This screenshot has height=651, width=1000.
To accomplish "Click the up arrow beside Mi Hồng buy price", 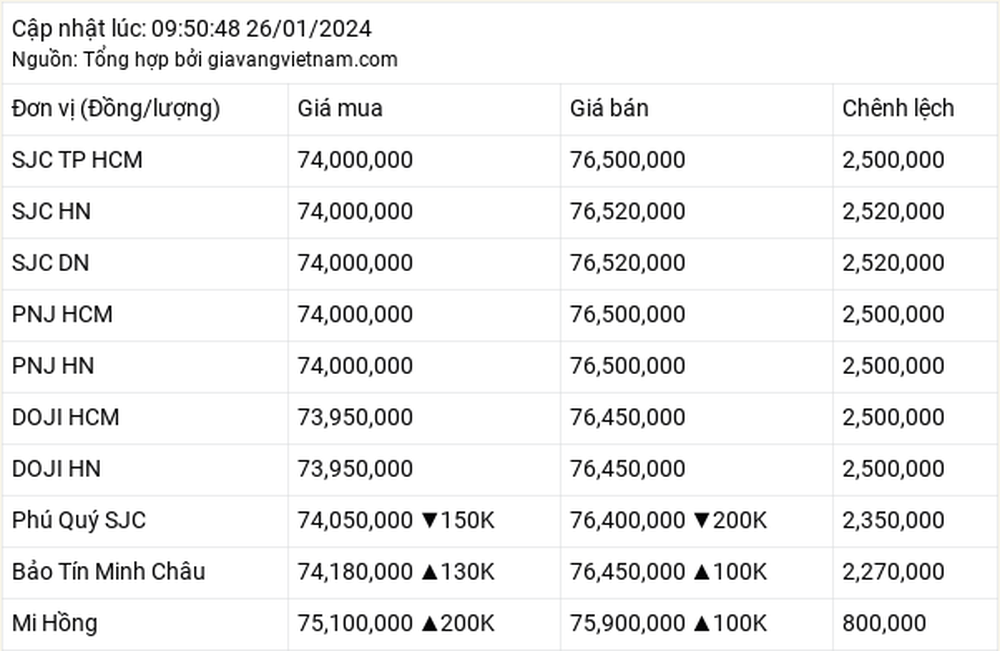I will pyautogui.click(x=429, y=624).
